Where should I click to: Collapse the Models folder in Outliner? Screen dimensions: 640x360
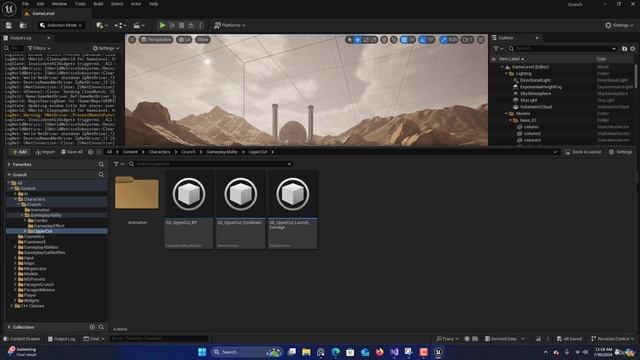coord(507,114)
